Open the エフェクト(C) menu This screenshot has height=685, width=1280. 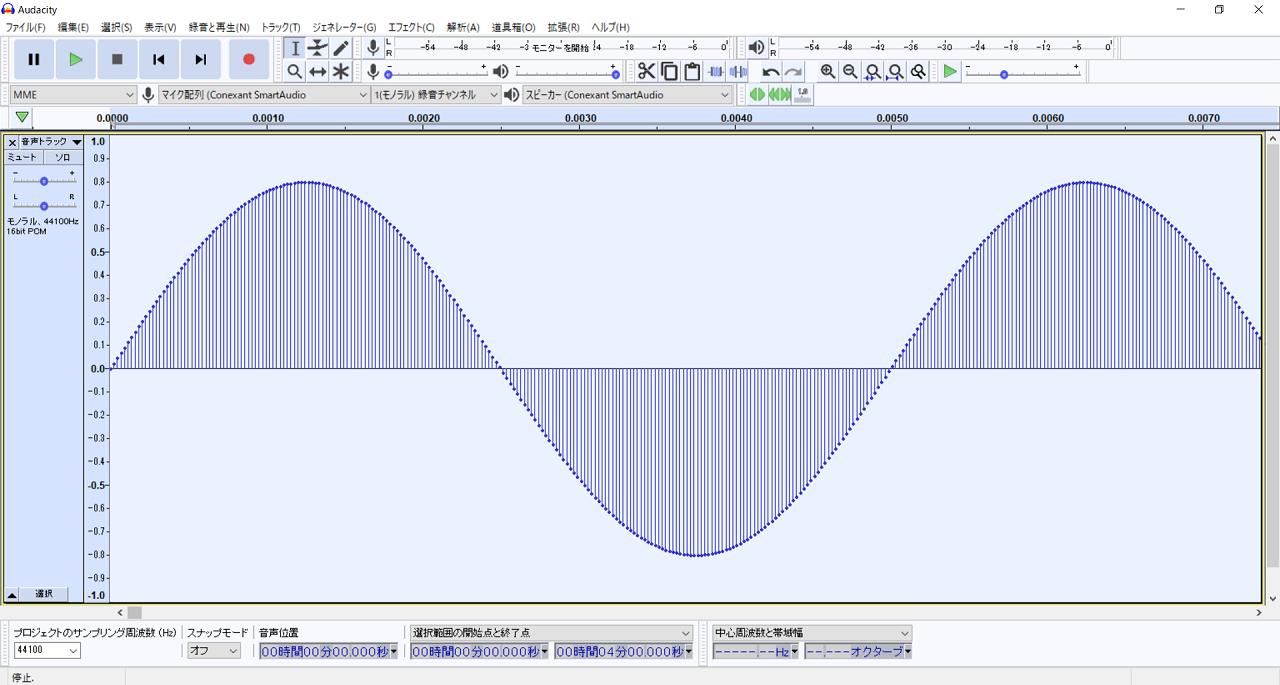(411, 27)
